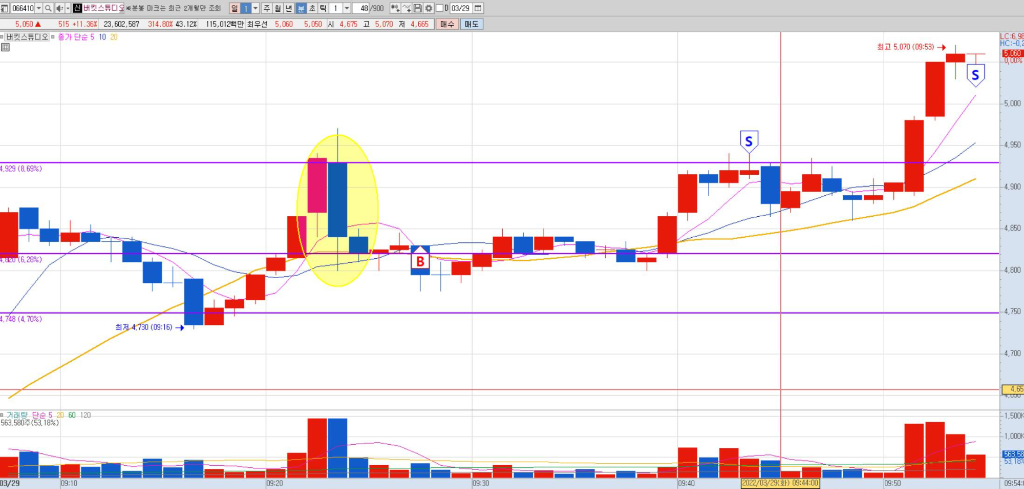The height and width of the screenshot is (489, 1024).
Task: Click the MA 5 legend number
Action: pyautogui.click(x=92, y=37)
